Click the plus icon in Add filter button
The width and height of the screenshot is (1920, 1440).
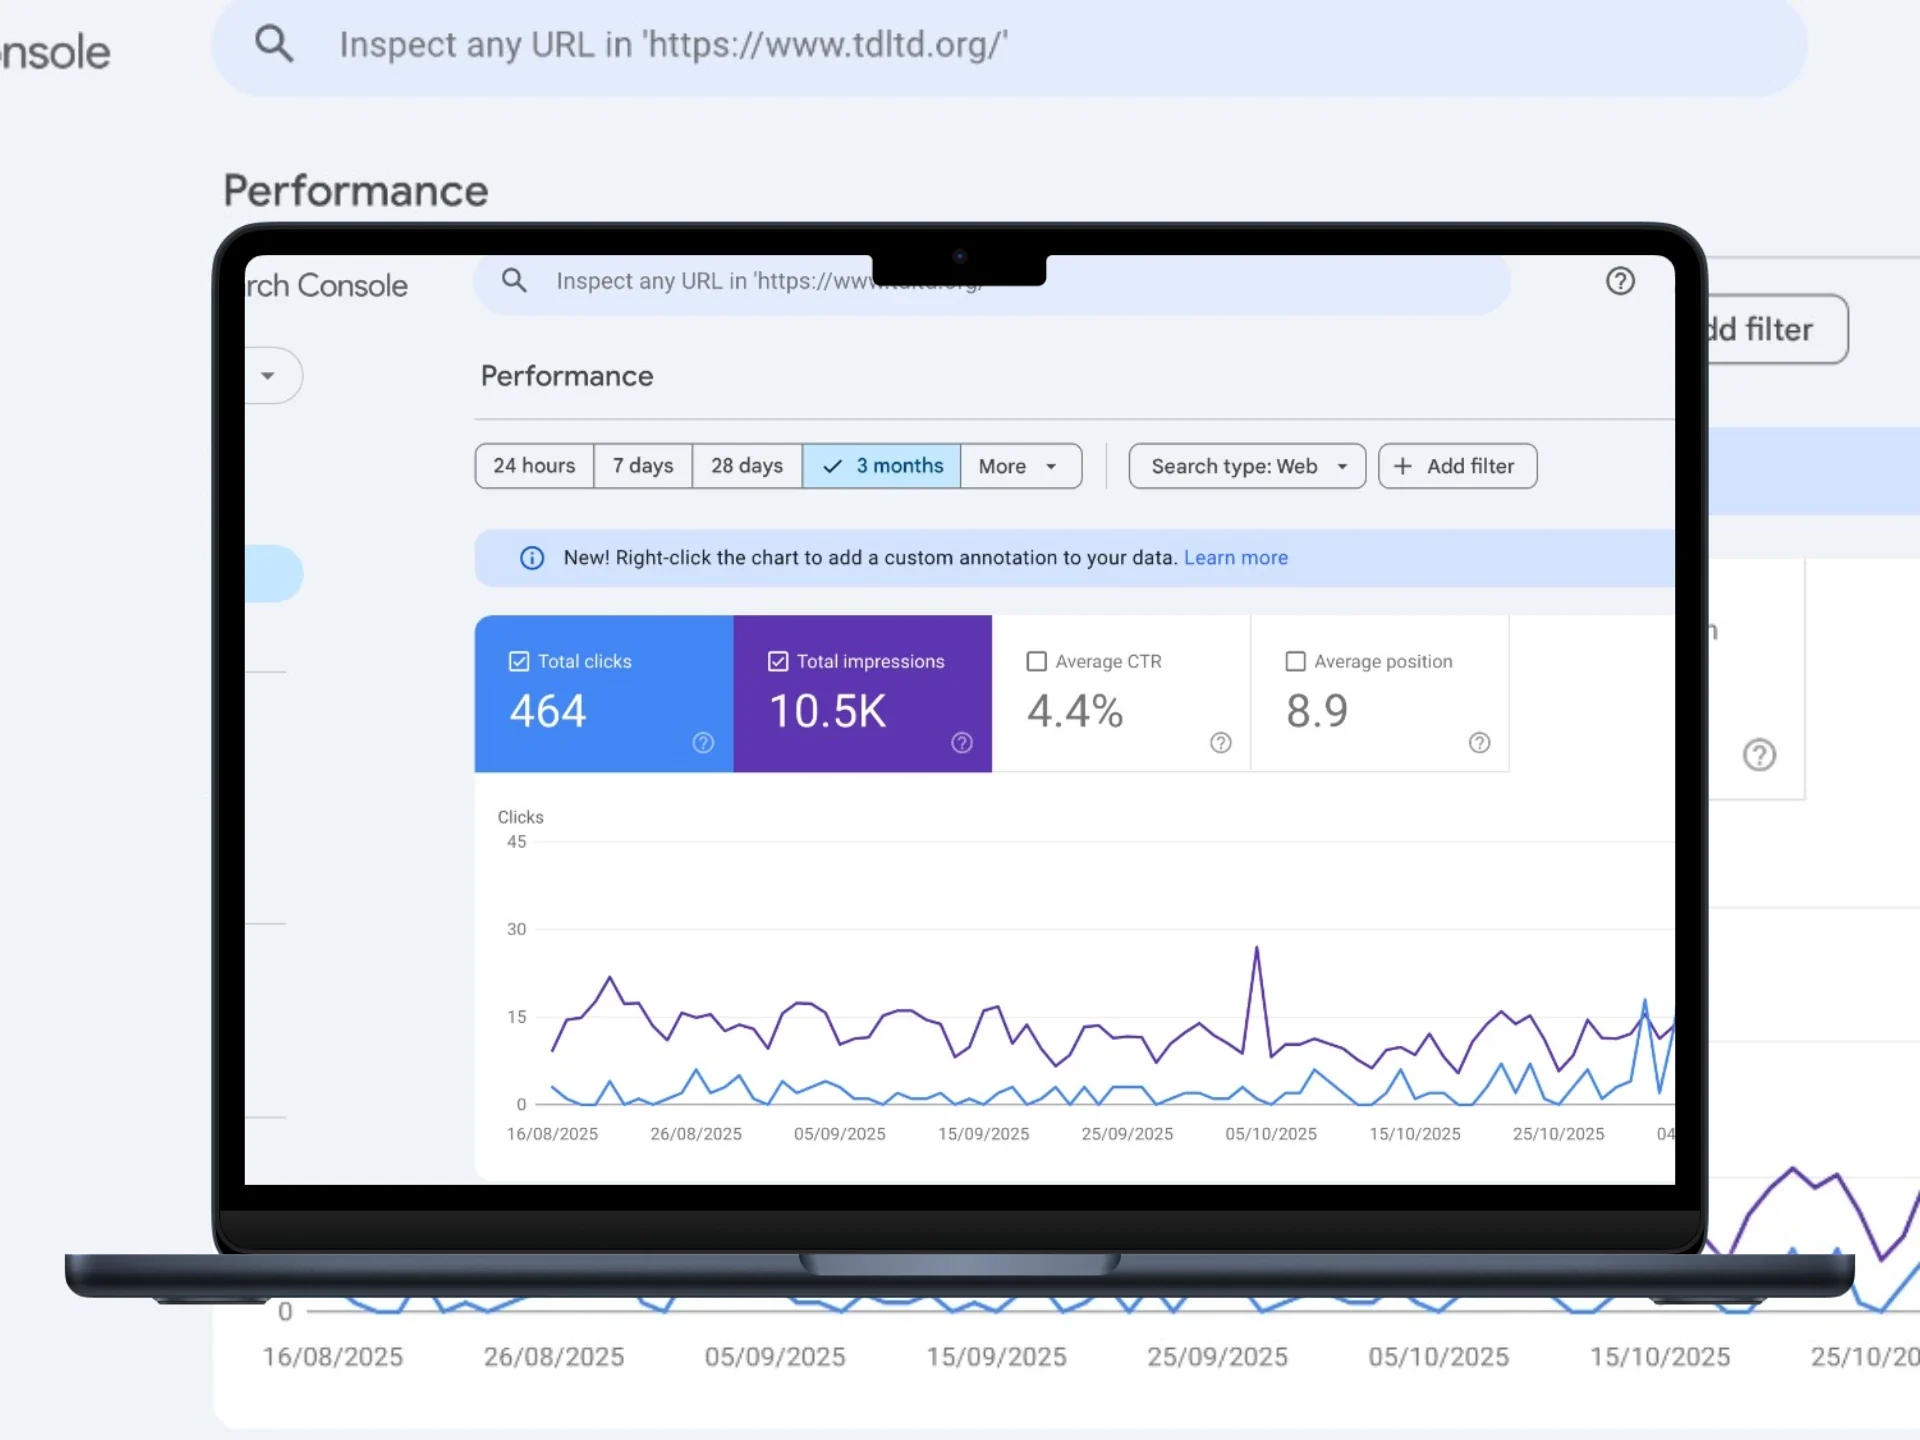click(x=1403, y=466)
